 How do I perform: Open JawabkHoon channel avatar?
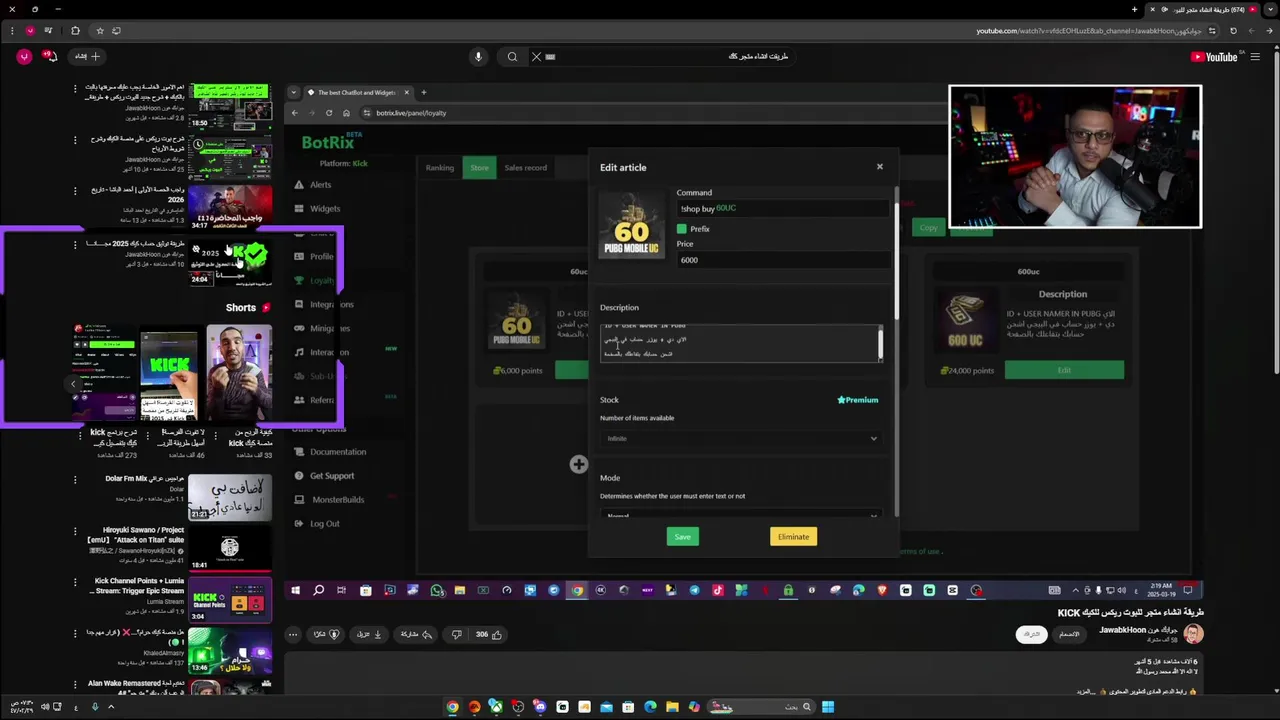(x=1193, y=634)
